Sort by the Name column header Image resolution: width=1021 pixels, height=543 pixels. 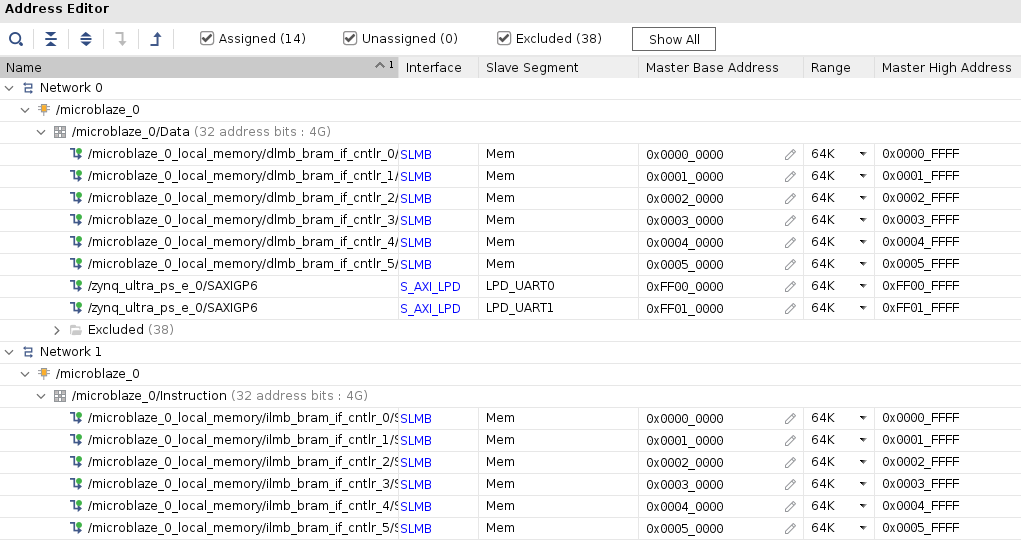click(x=199, y=67)
